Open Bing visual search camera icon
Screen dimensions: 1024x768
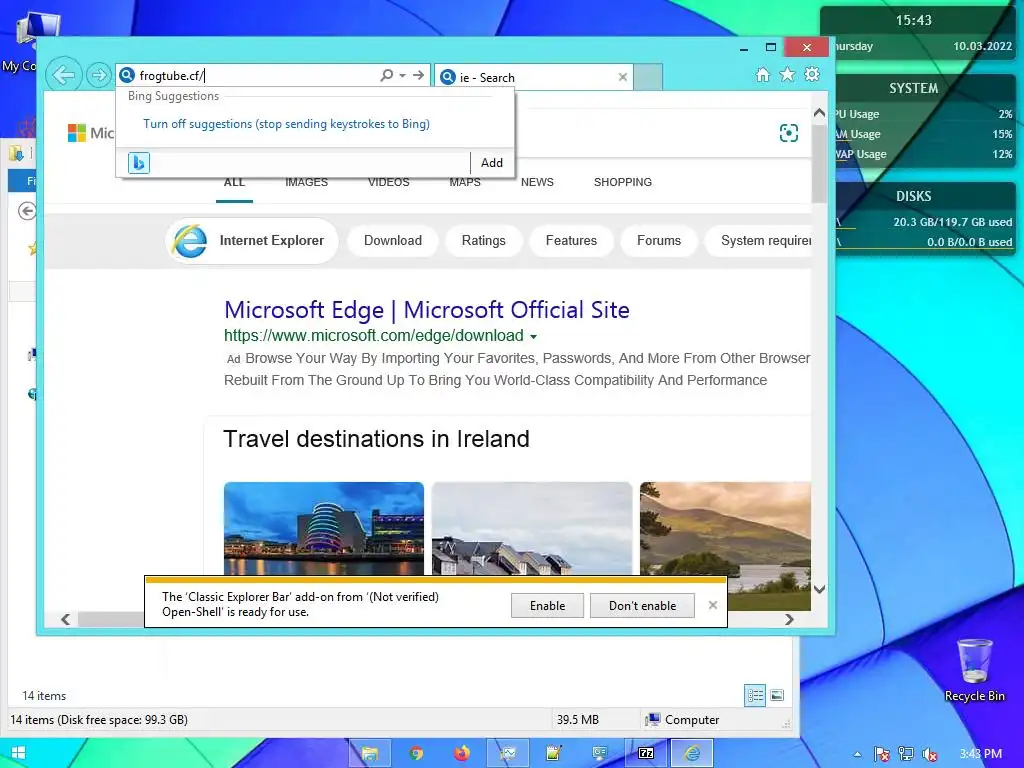pyautogui.click(x=789, y=133)
